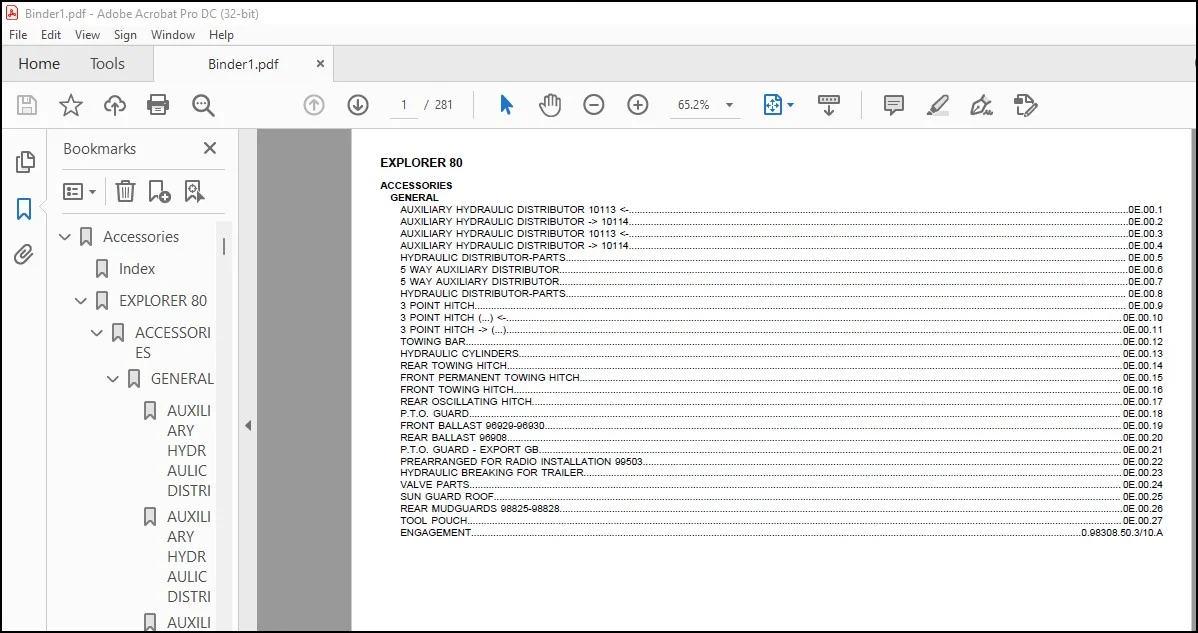Open the File menu
The image size is (1198, 633).
point(18,34)
